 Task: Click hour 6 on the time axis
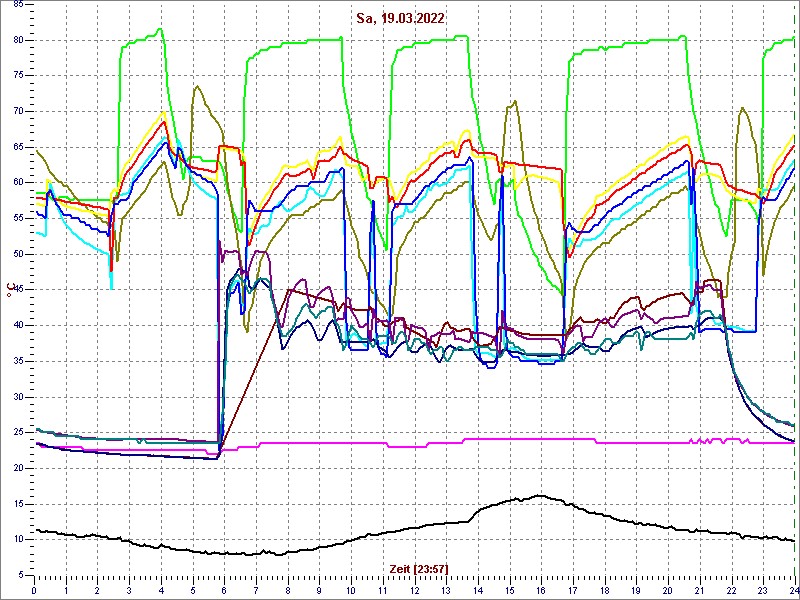pos(224,589)
